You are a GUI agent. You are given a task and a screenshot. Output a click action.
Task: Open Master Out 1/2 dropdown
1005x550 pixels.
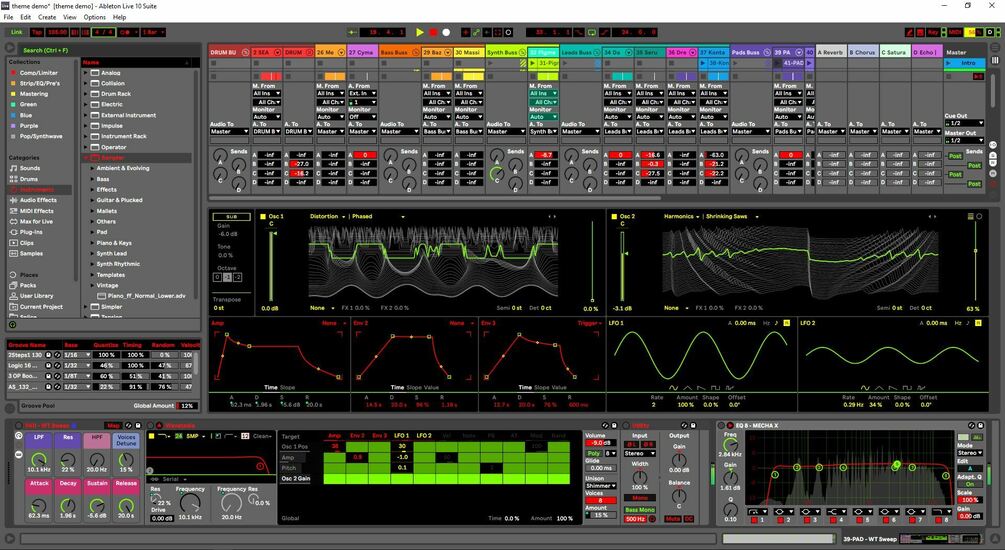click(x=964, y=140)
